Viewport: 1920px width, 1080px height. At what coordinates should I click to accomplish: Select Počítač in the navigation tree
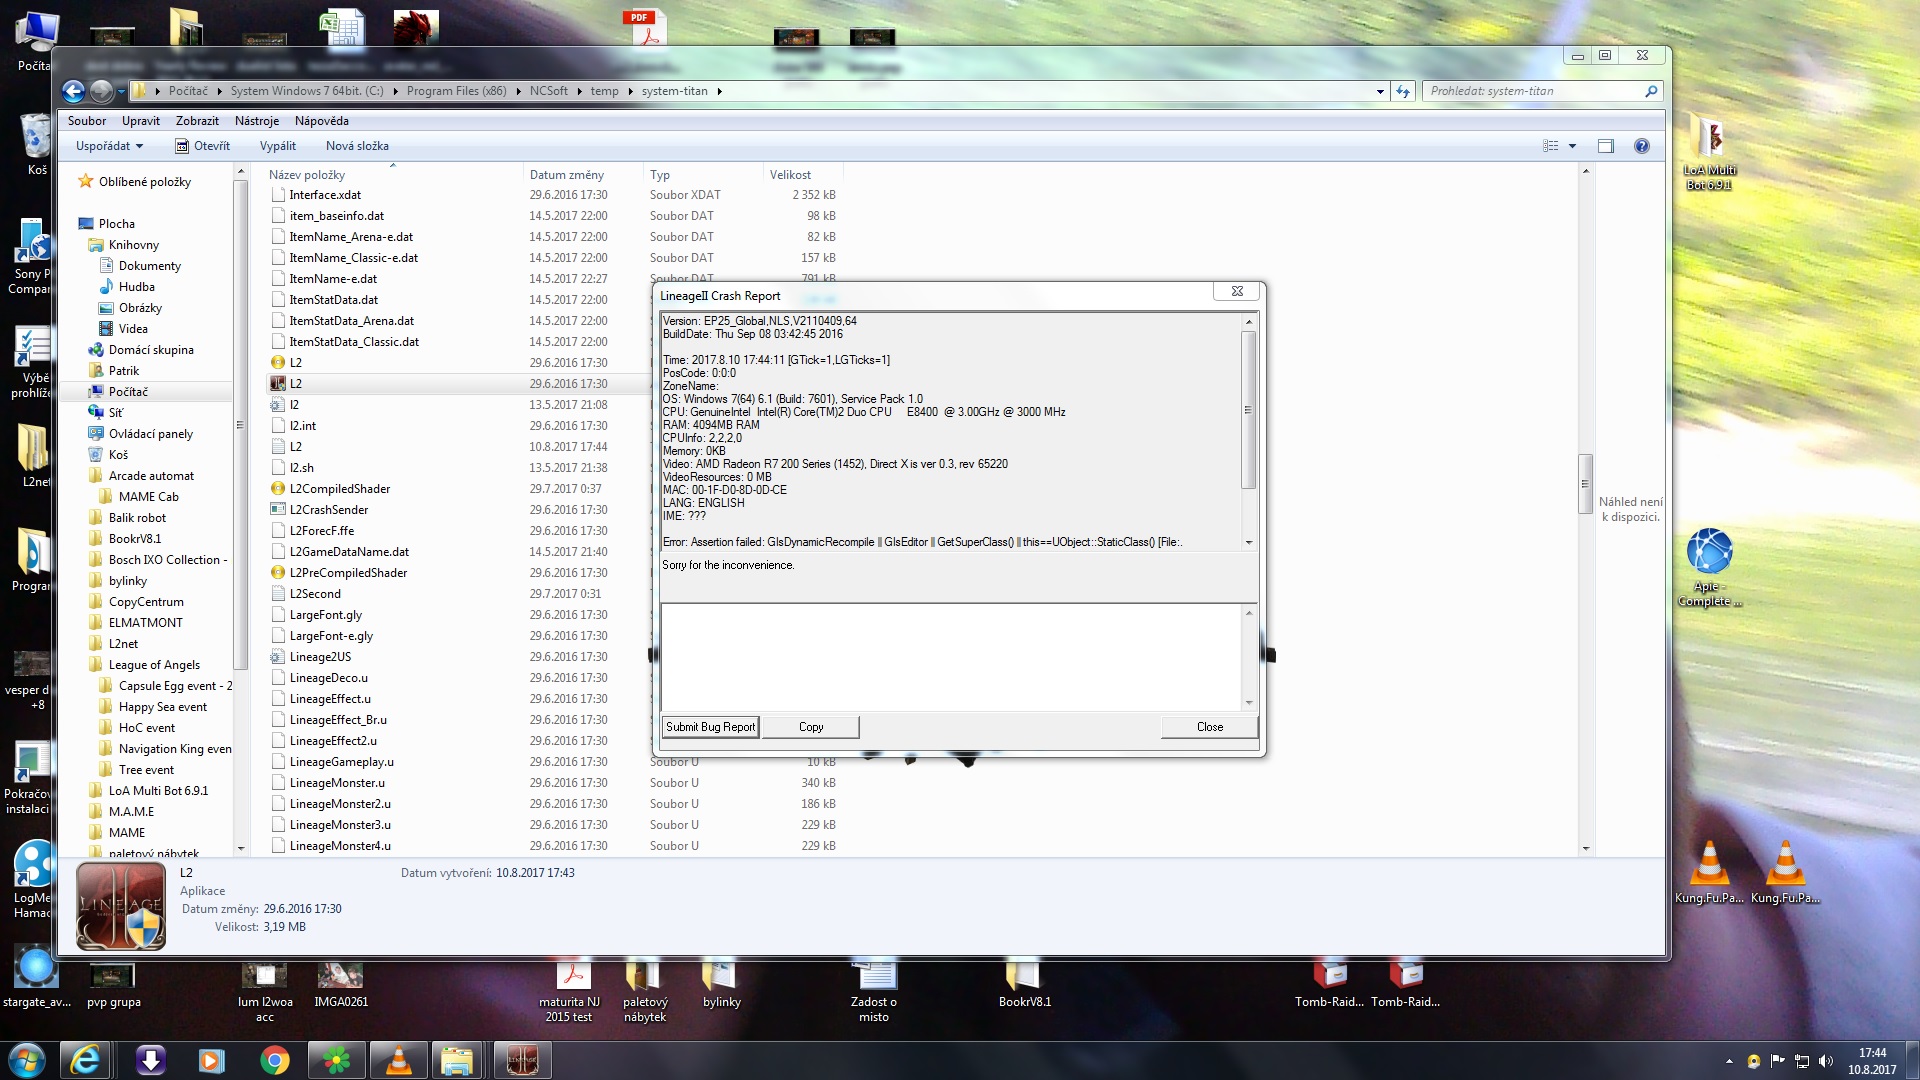point(128,392)
